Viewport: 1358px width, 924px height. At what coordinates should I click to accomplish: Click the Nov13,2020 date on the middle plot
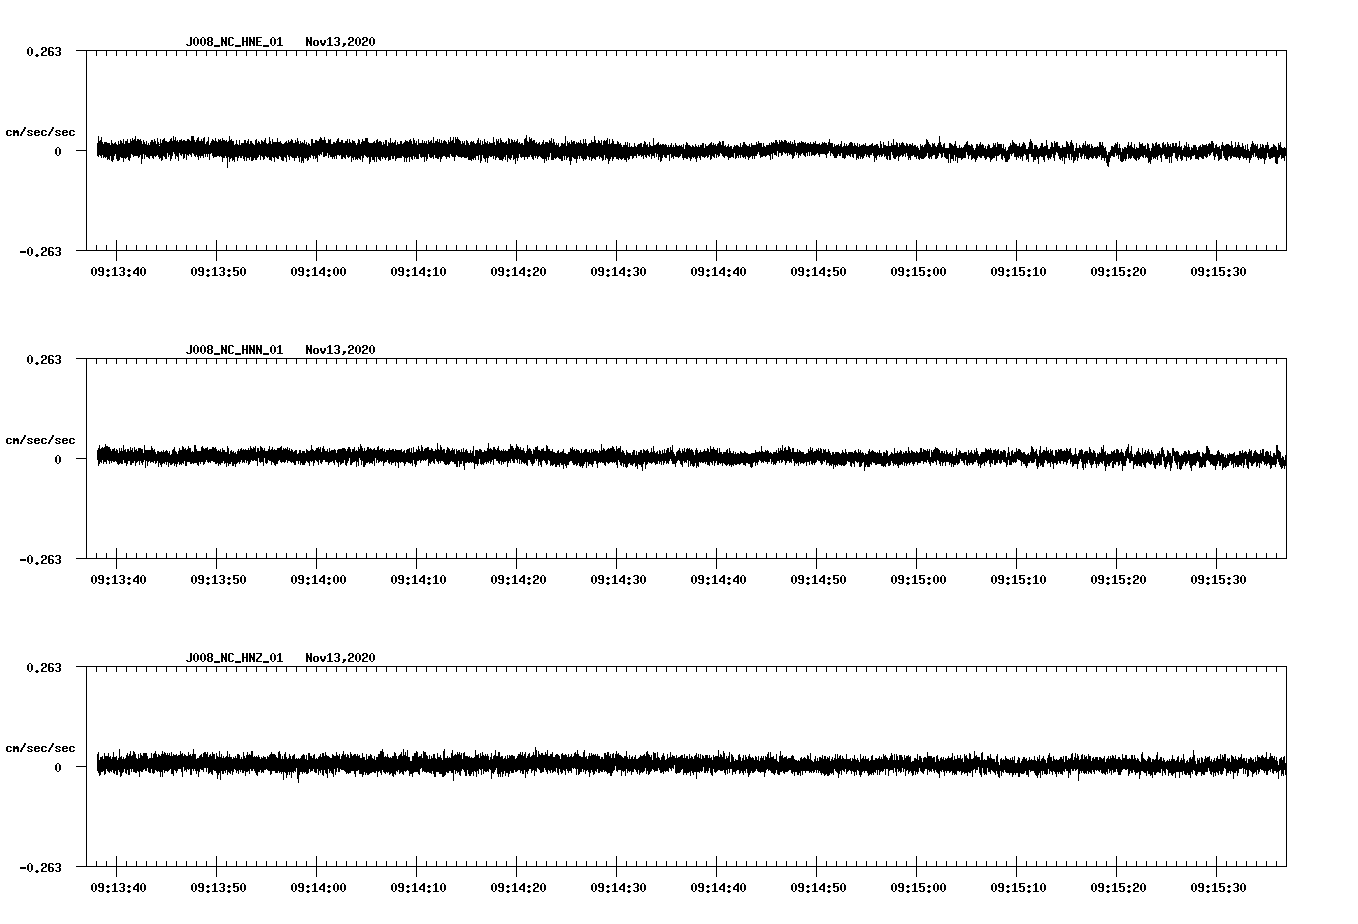tap(341, 350)
